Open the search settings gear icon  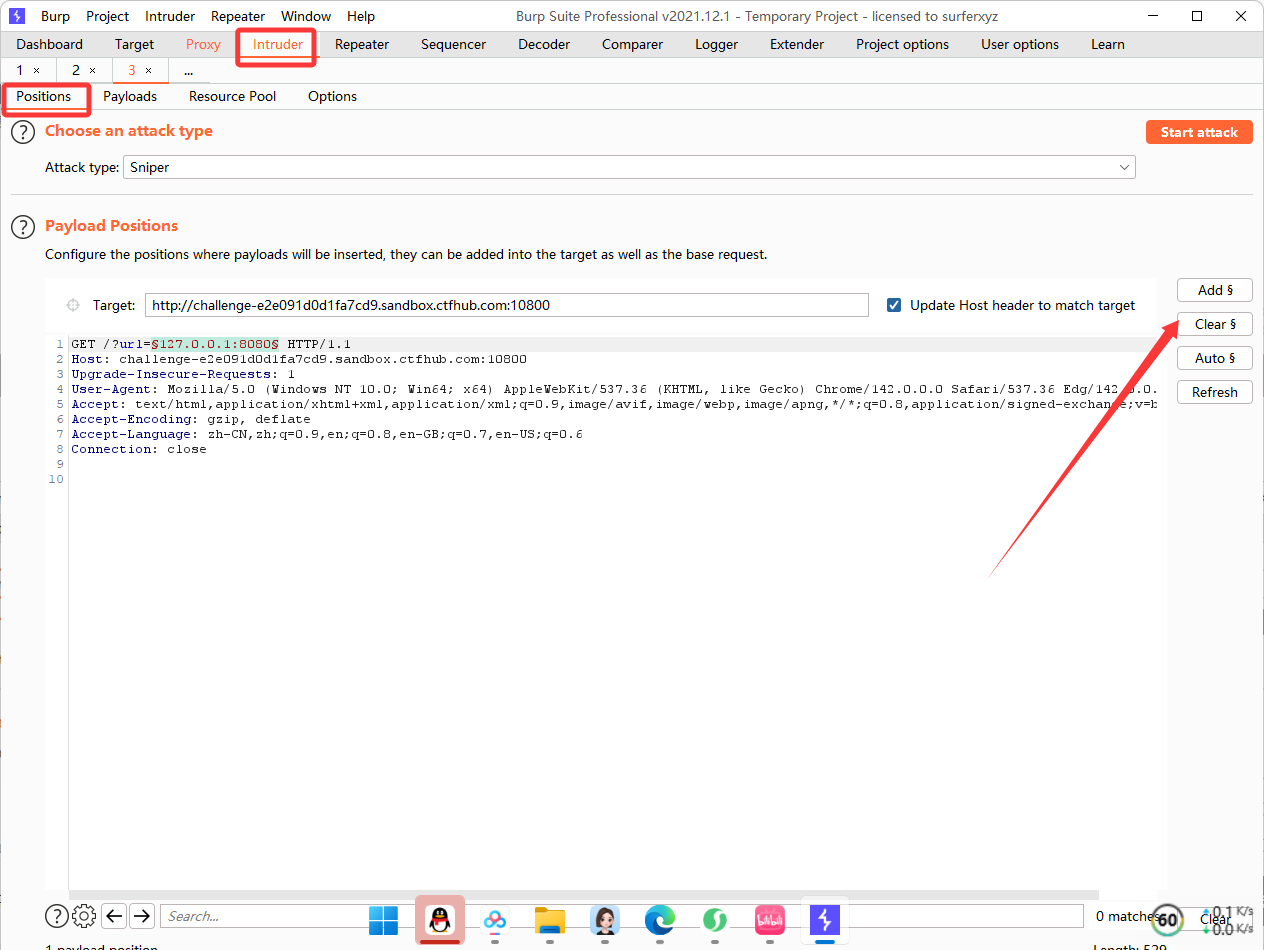(84, 916)
